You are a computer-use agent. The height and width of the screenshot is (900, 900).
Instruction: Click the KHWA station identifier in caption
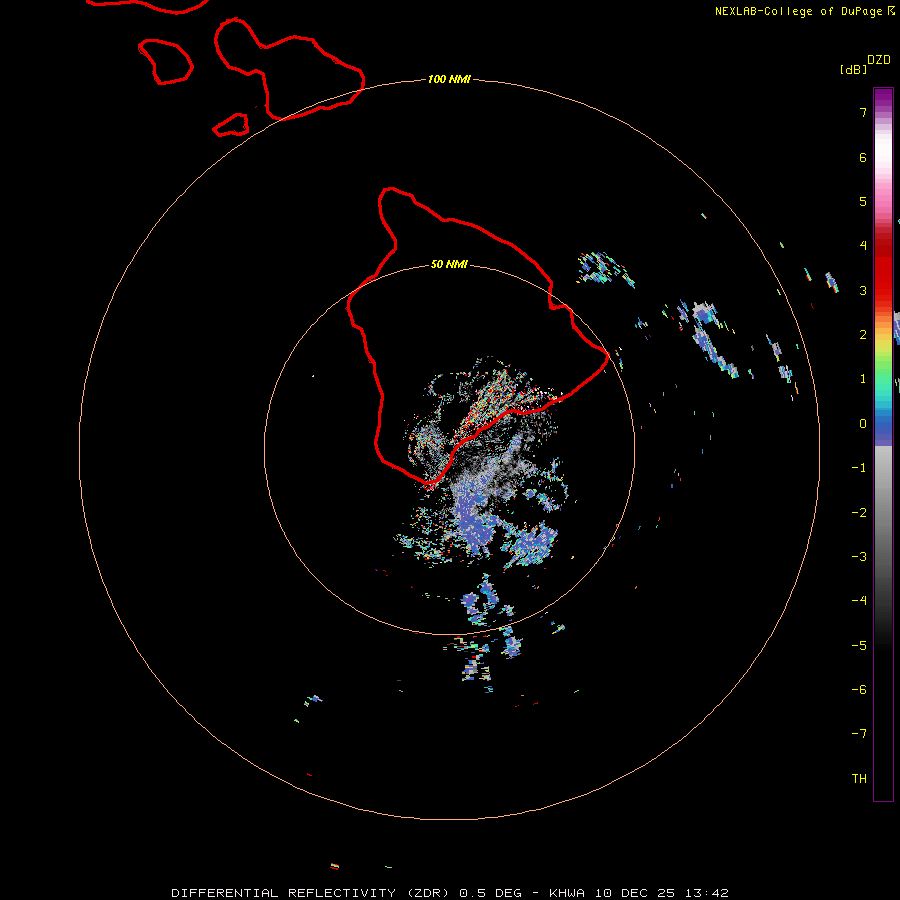tap(567, 893)
